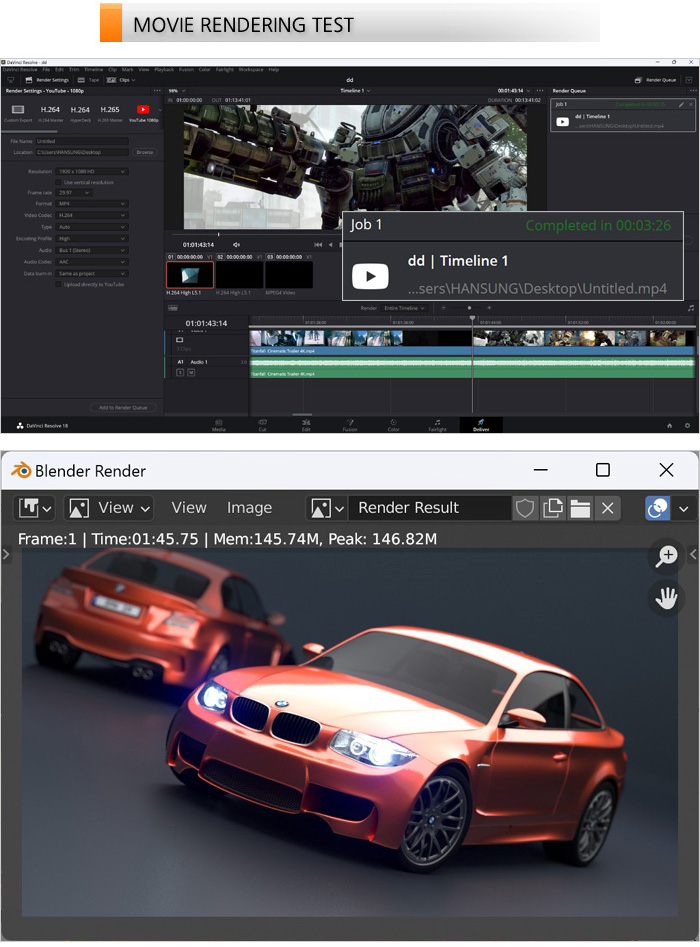Mute Audio 1 track with M button
This screenshot has height=947, width=700.
pyautogui.click(x=190, y=372)
